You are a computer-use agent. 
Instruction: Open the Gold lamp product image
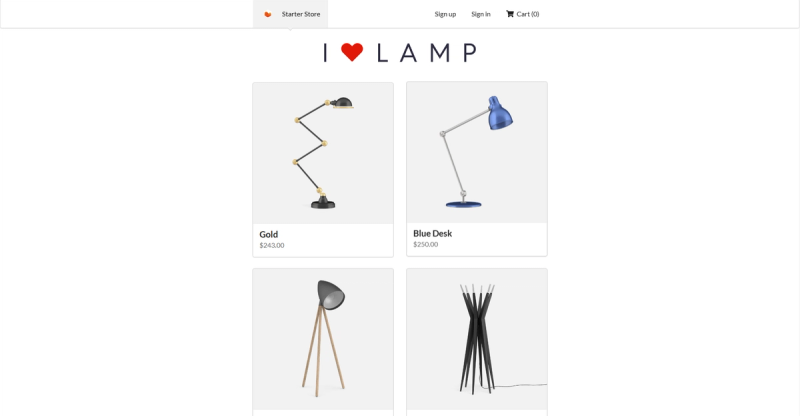tap(323, 153)
